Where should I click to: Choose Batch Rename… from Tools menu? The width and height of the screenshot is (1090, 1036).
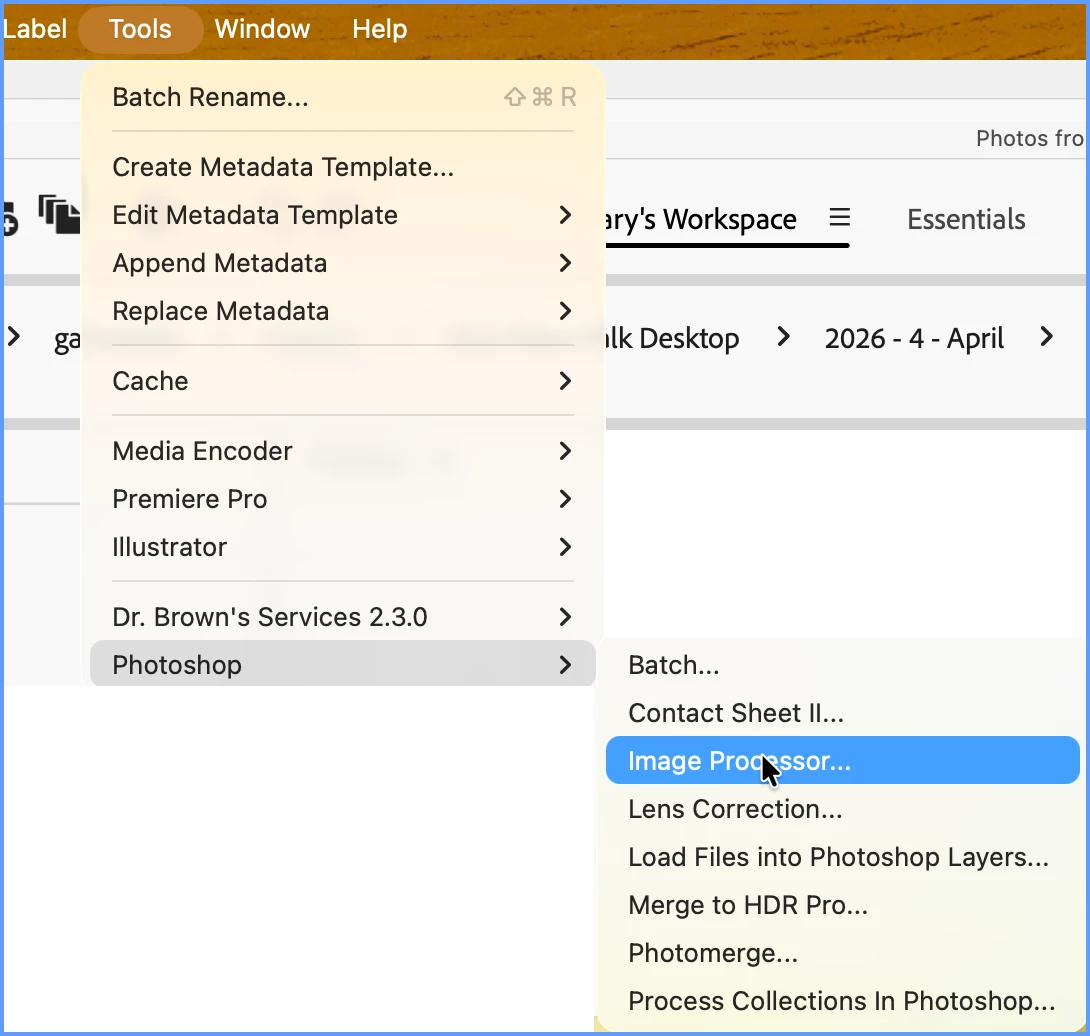(x=343, y=97)
